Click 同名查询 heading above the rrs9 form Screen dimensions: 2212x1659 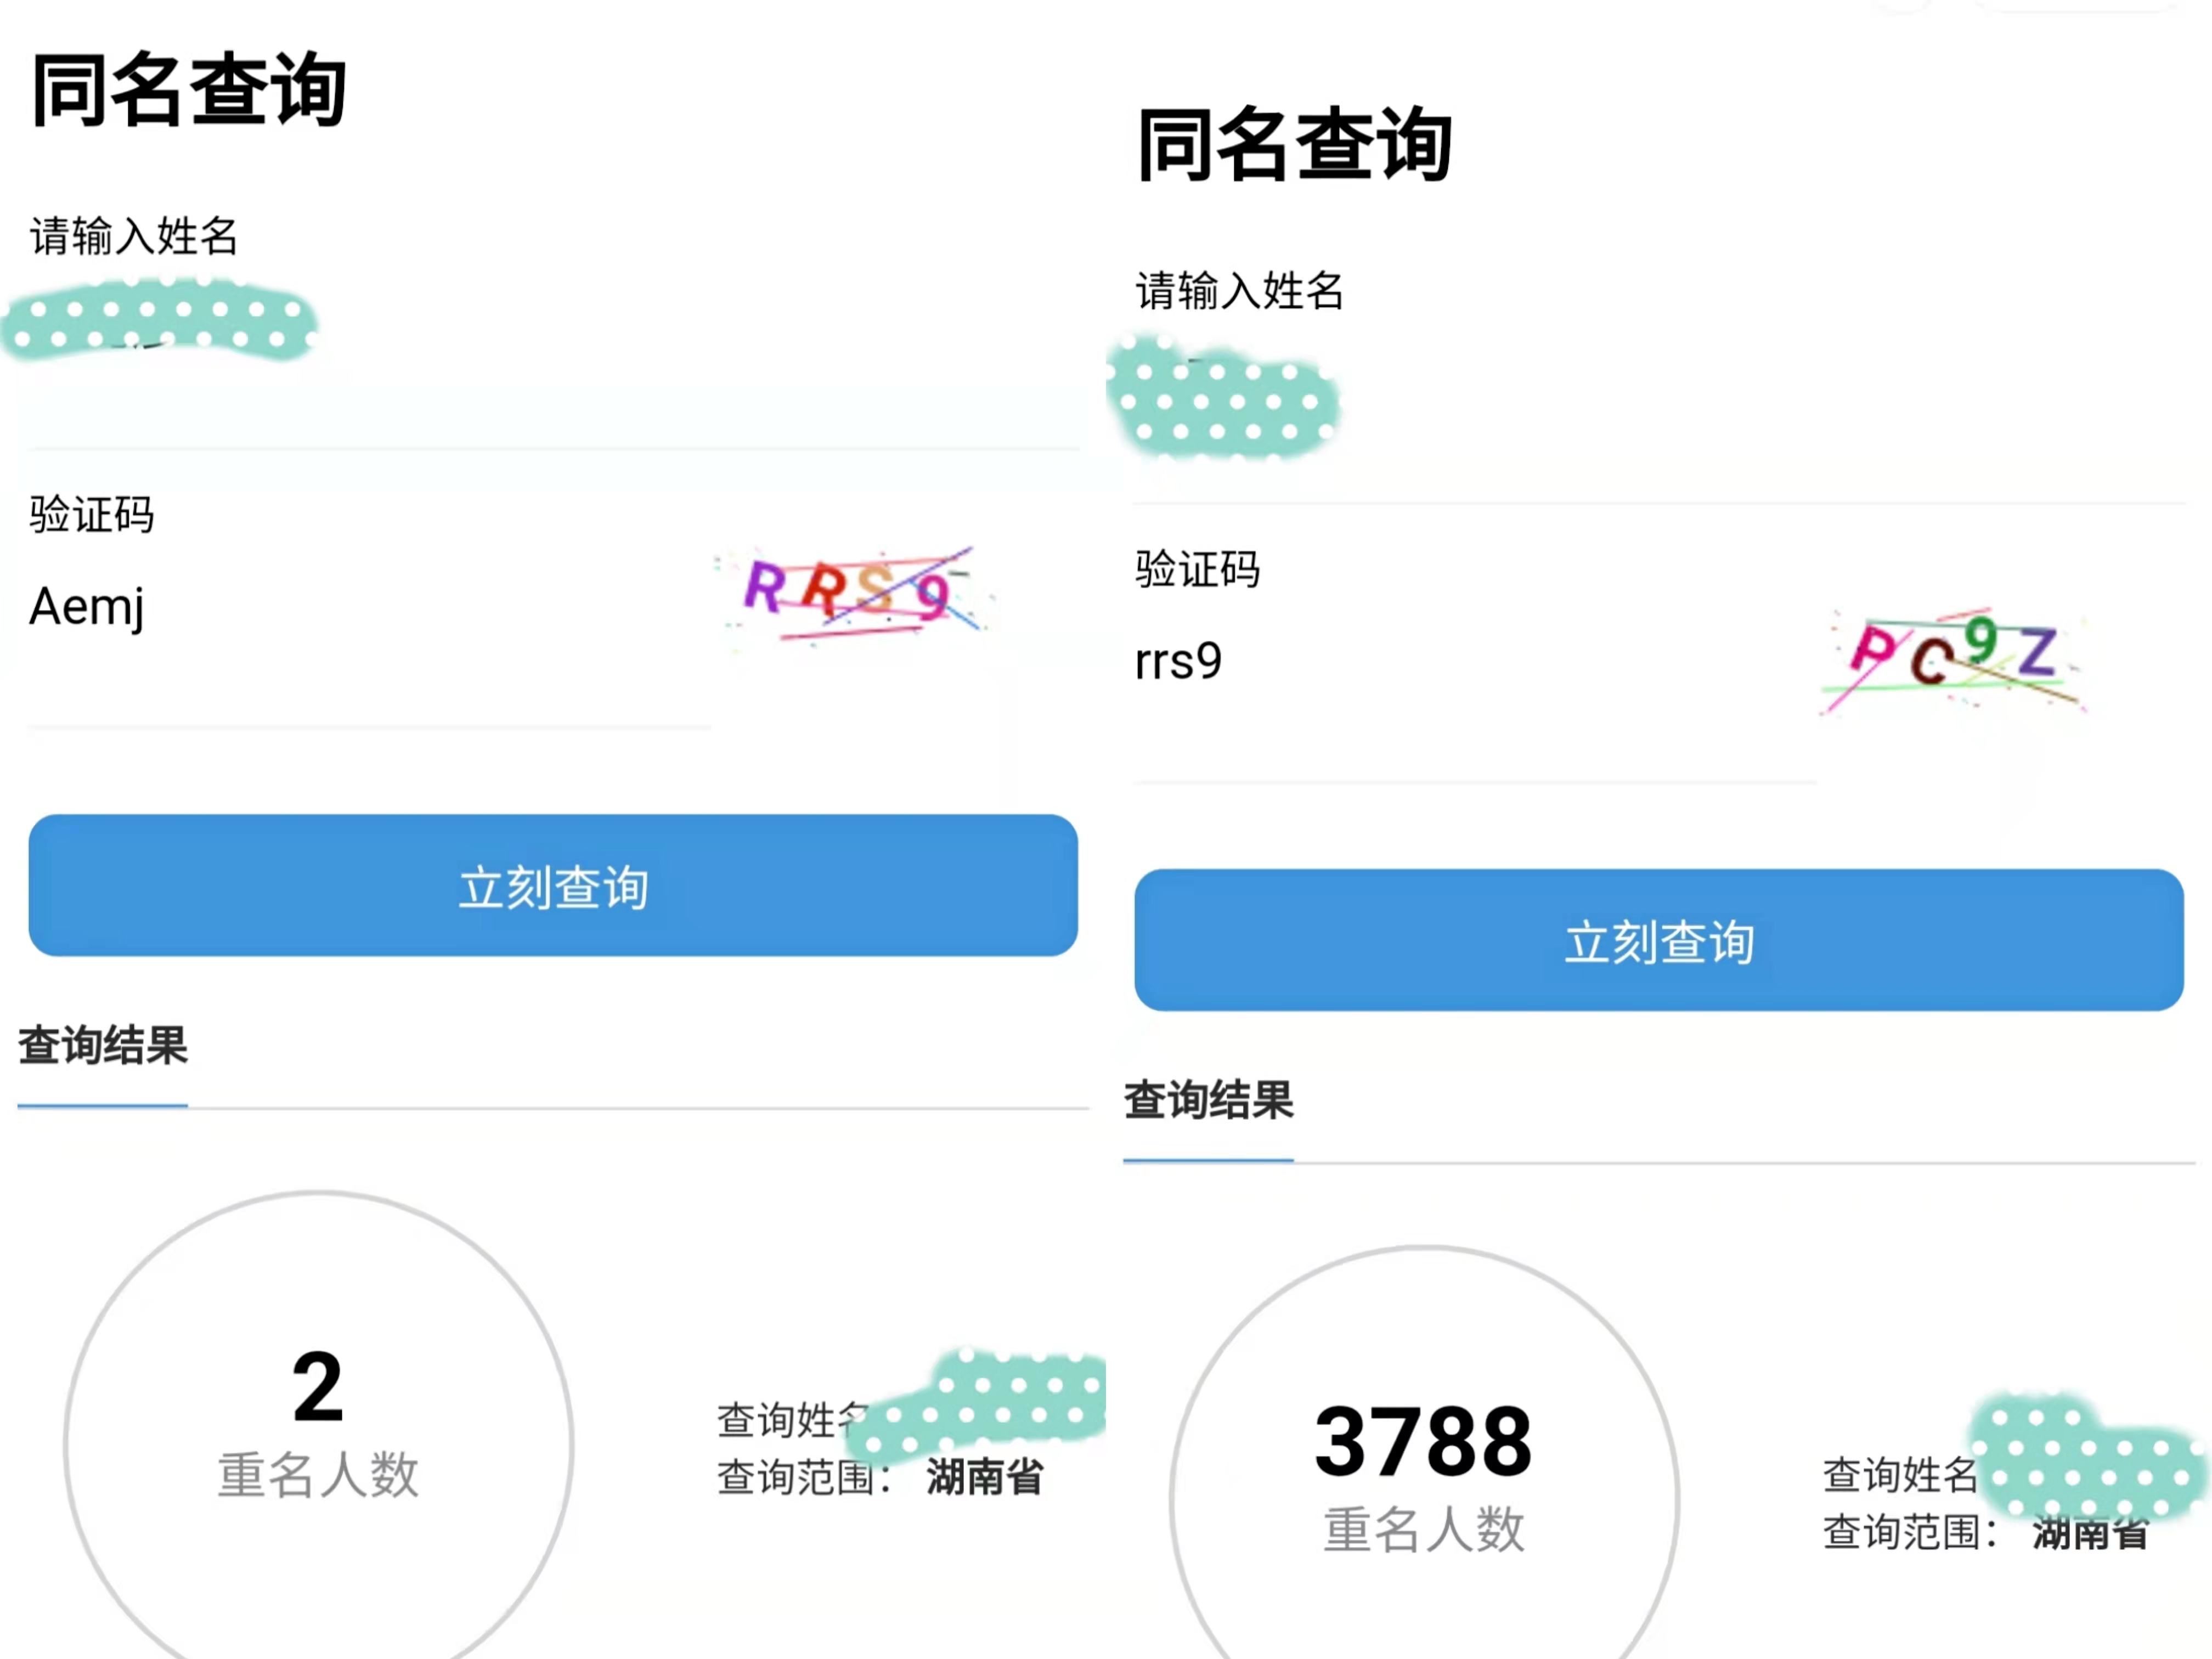click(x=1294, y=146)
